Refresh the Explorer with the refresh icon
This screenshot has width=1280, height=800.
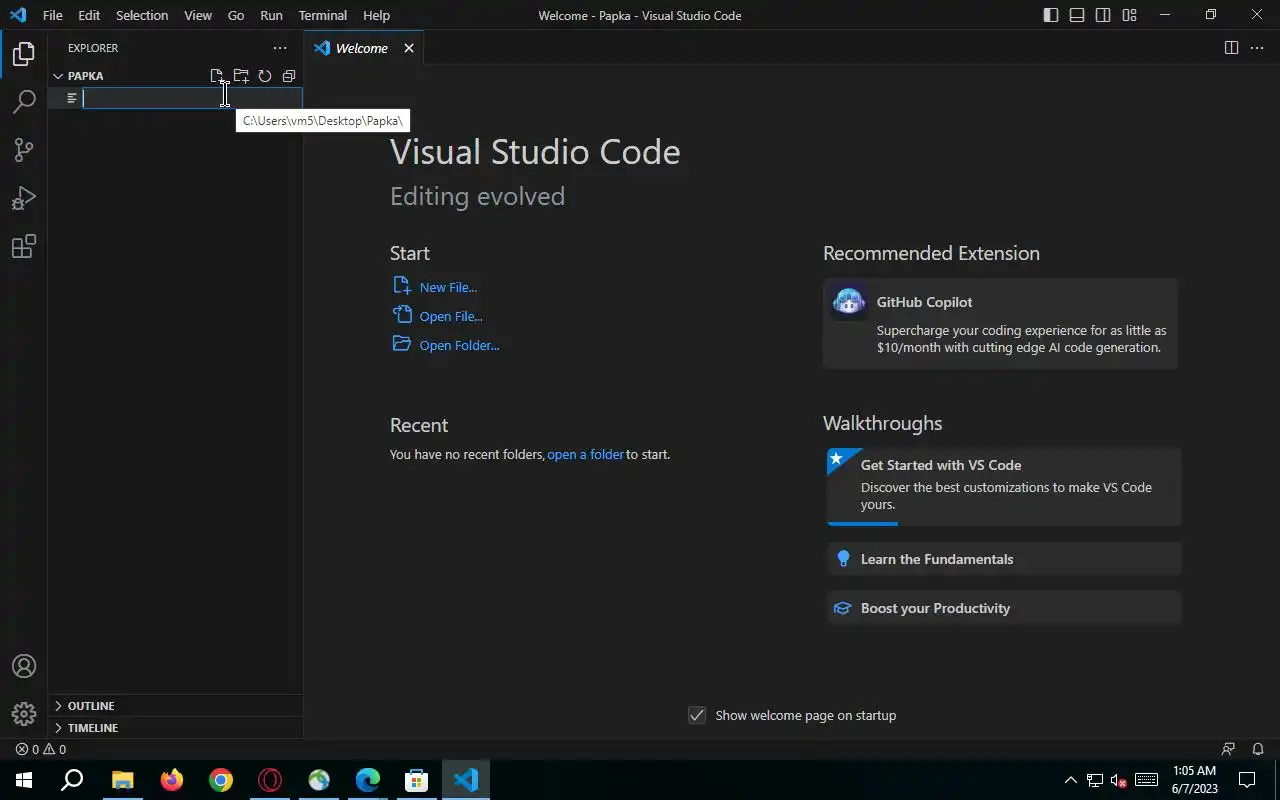[x=265, y=76]
